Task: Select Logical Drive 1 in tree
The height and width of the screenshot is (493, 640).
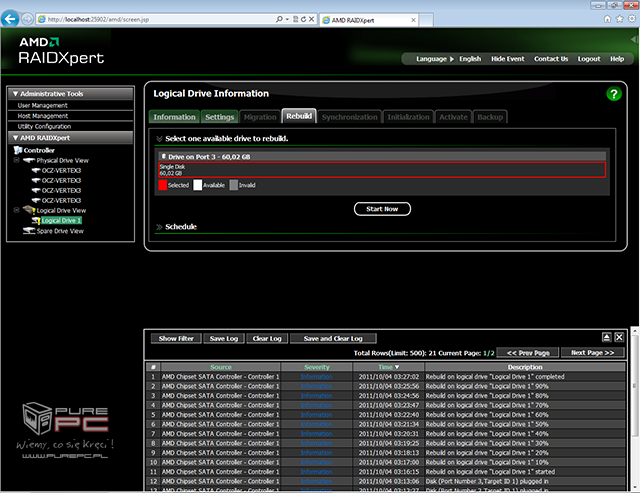Action: click(x=61, y=220)
